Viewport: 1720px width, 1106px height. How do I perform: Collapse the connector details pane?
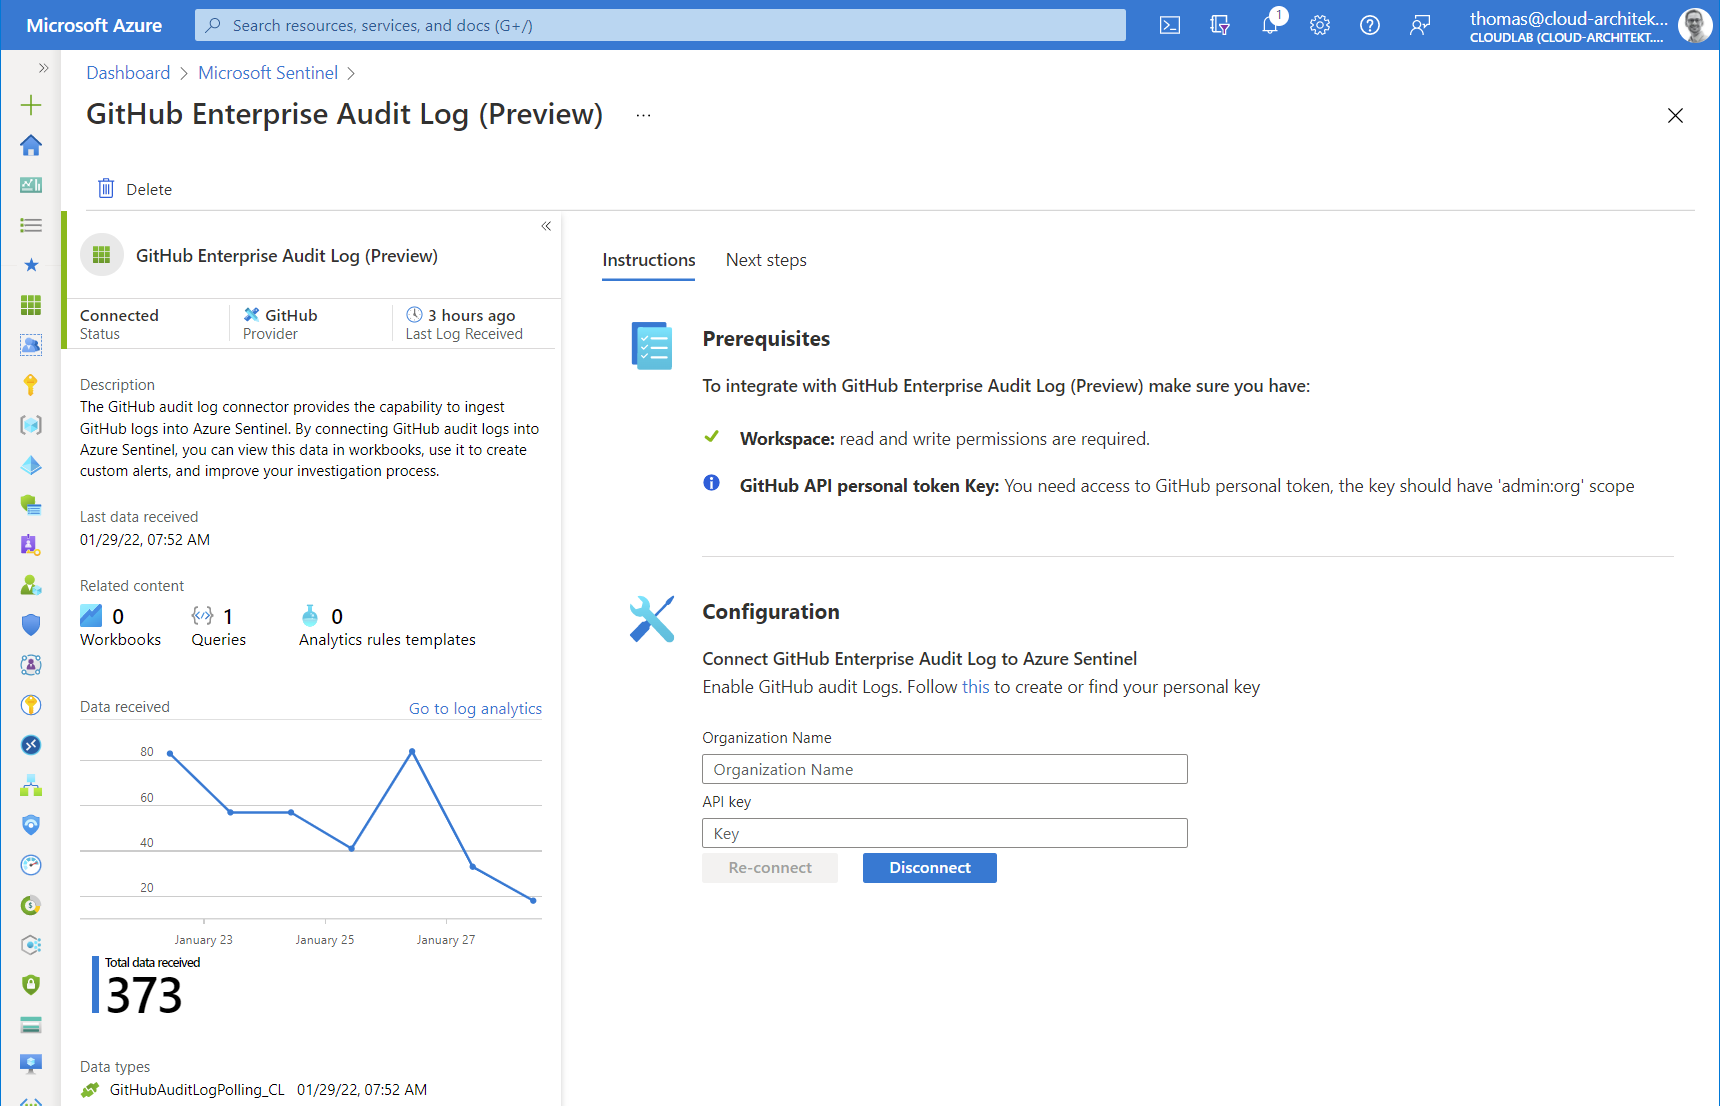pos(546,226)
